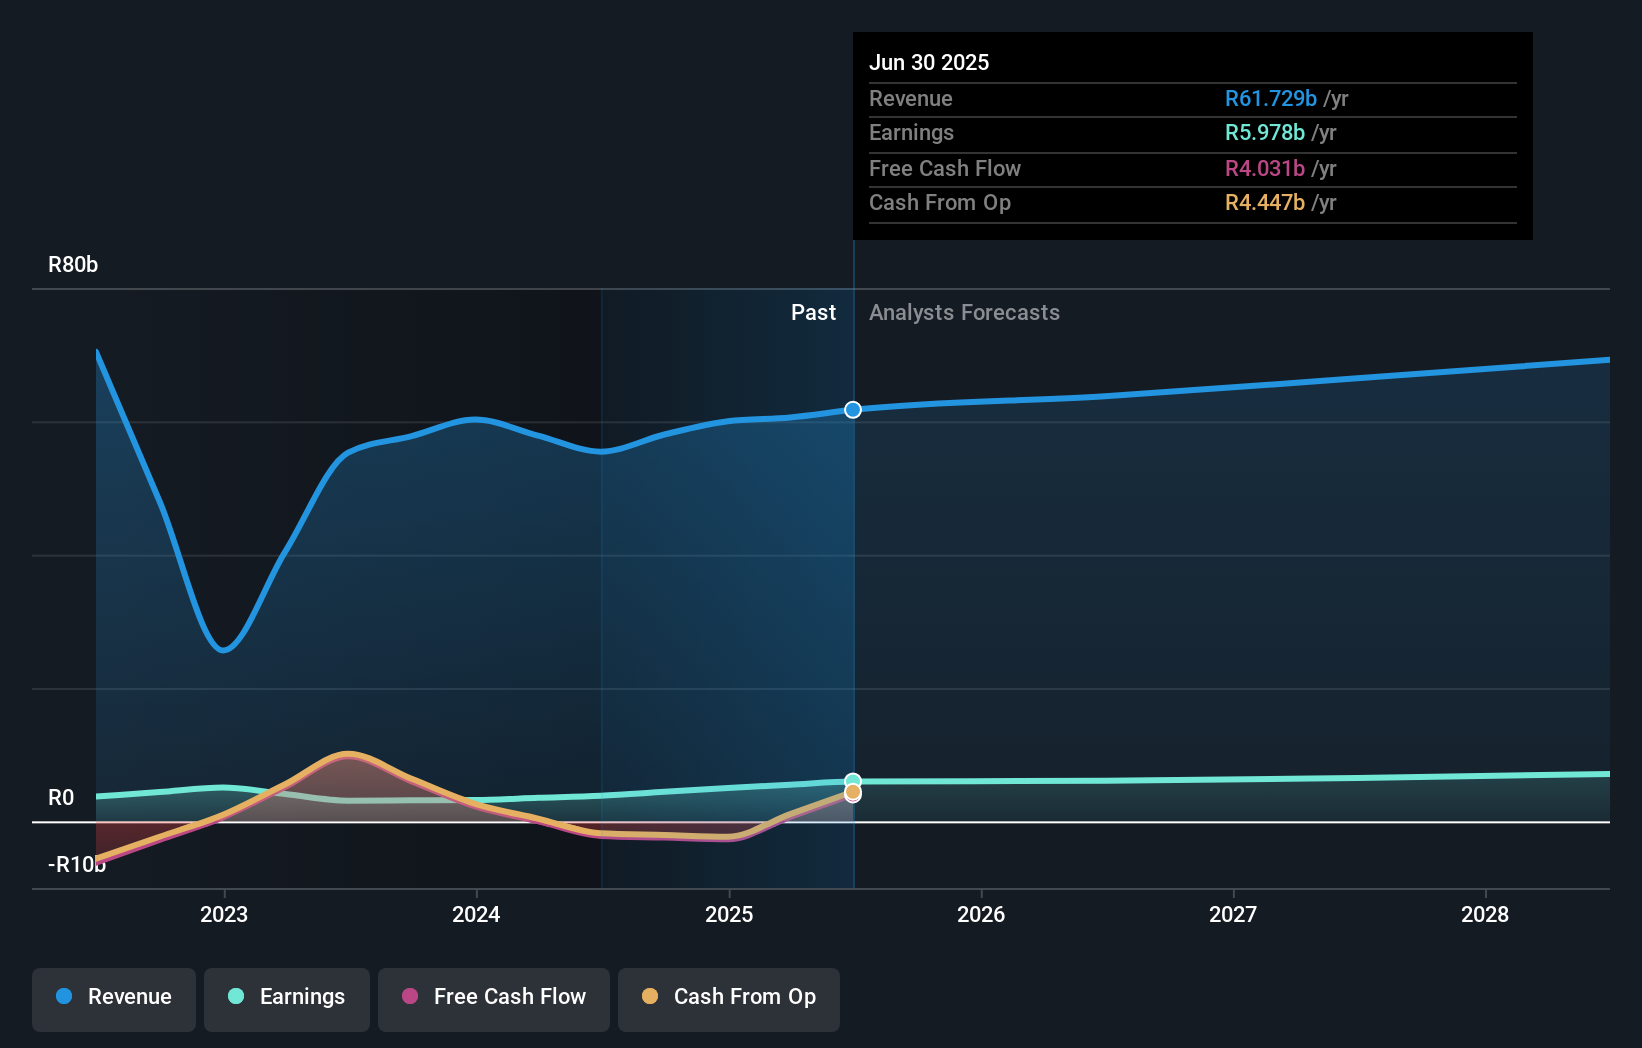This screenshot has height=1048, width=1642.
Task: Select the Earnings marker at the forecast divider
Action: coord(852,781)
